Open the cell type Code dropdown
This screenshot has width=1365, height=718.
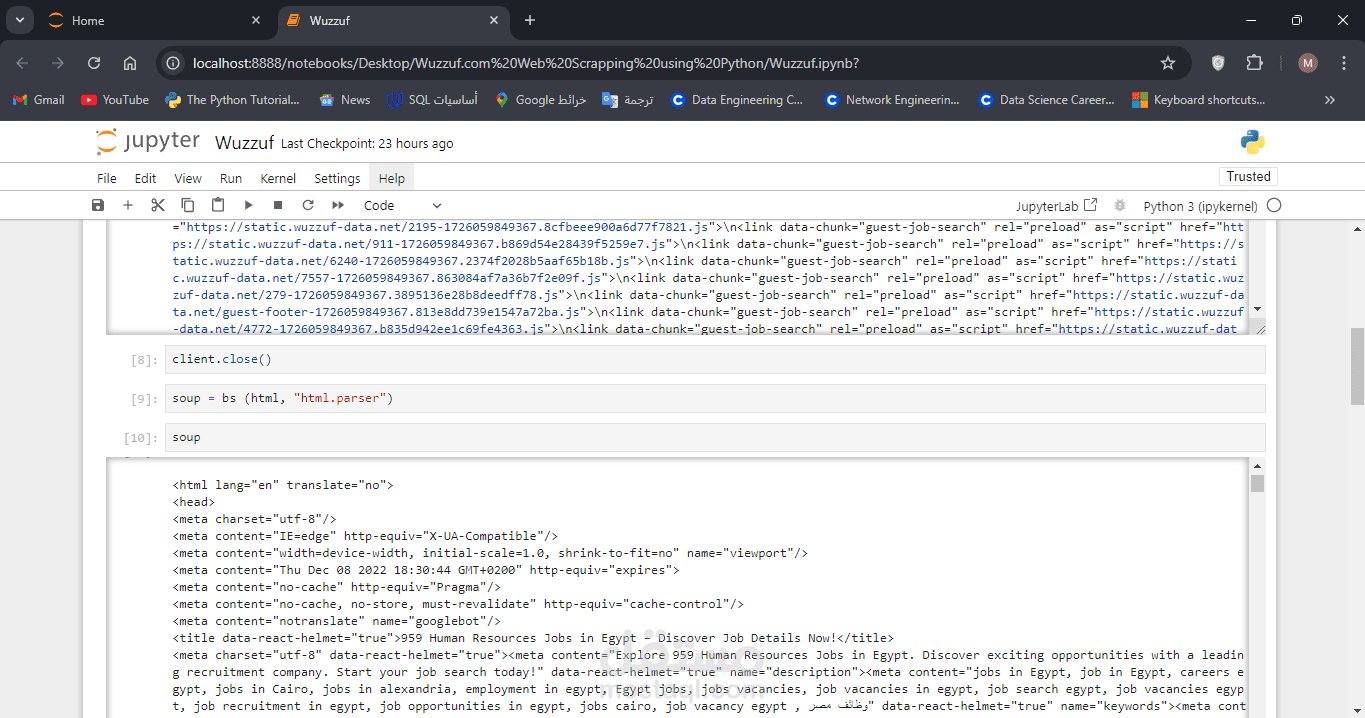point(402,205)
